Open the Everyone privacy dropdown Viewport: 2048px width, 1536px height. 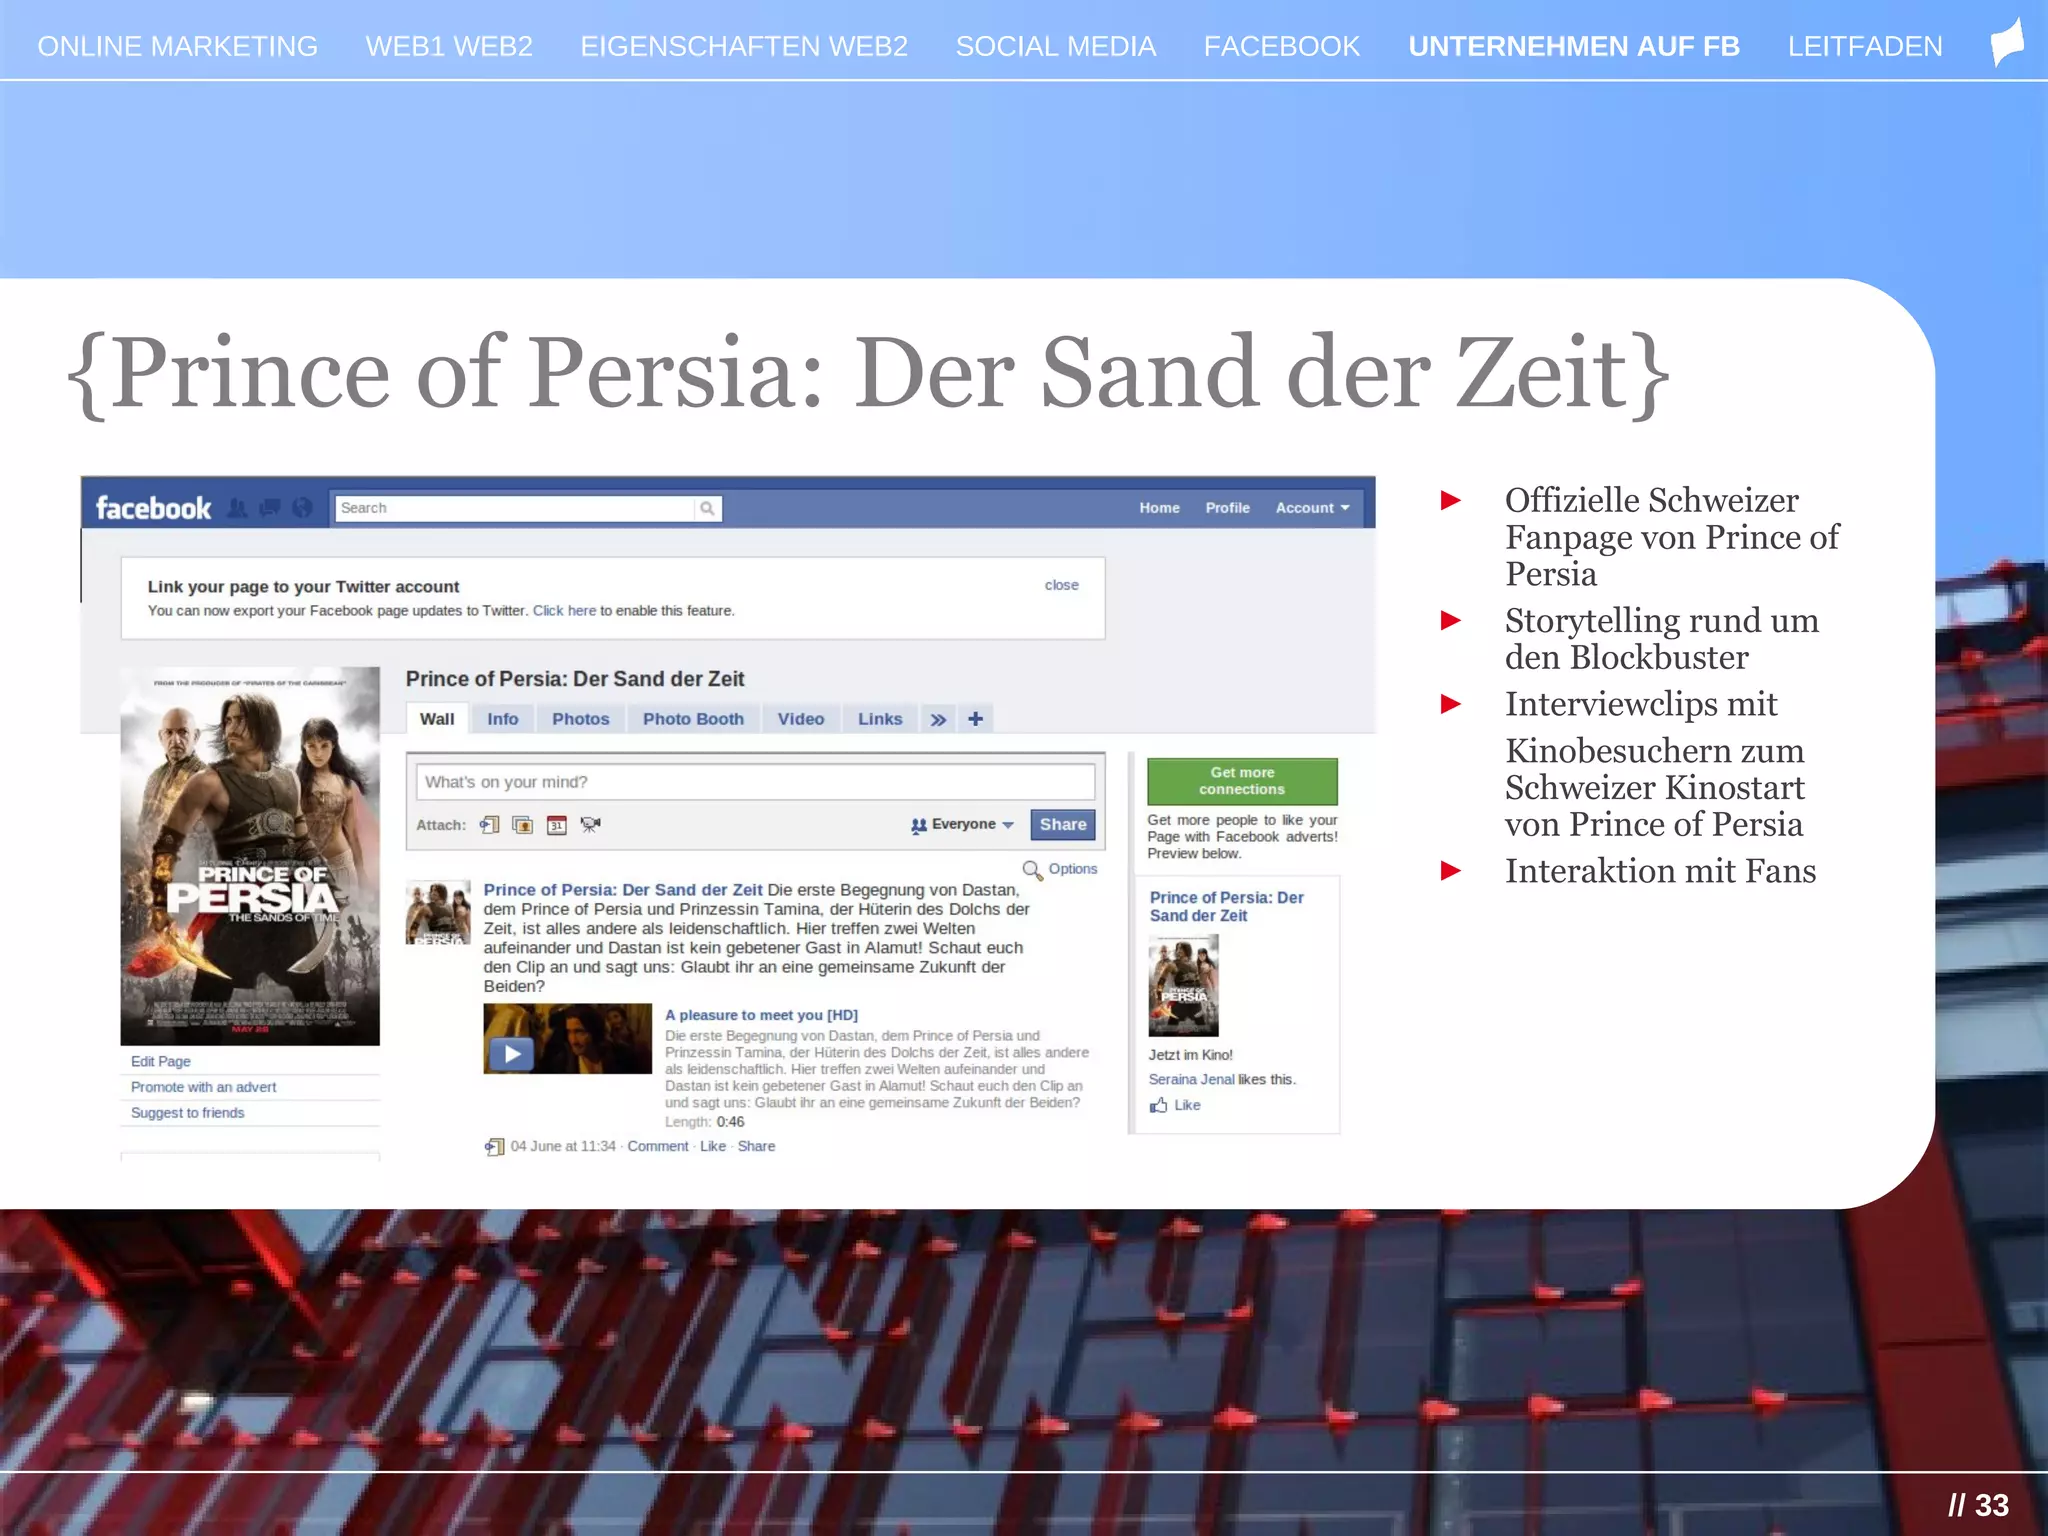coord(962,825)
